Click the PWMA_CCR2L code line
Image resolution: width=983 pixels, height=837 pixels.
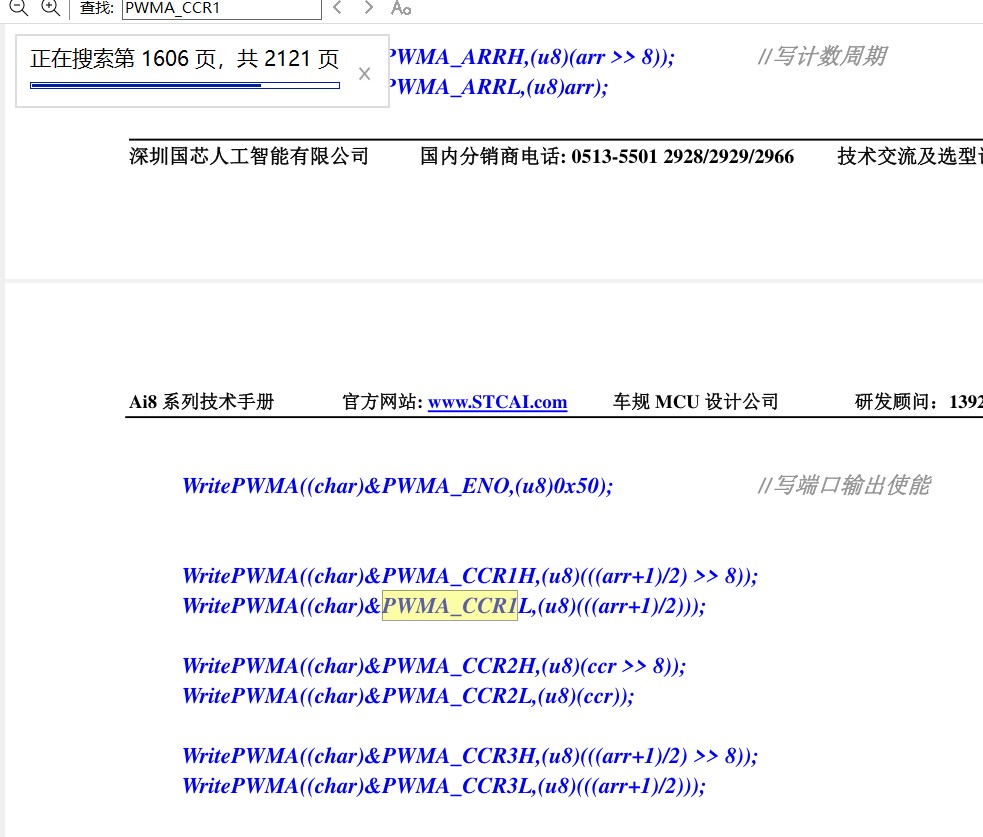pos(408,696)
